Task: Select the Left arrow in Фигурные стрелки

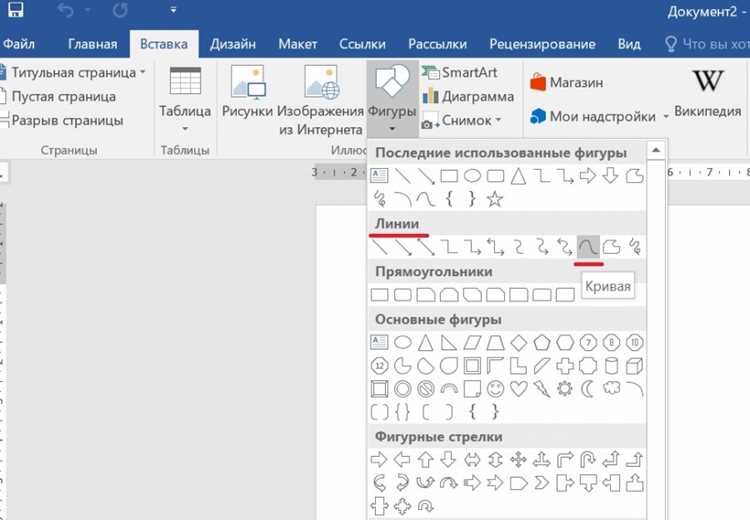Action: [402, 460]
